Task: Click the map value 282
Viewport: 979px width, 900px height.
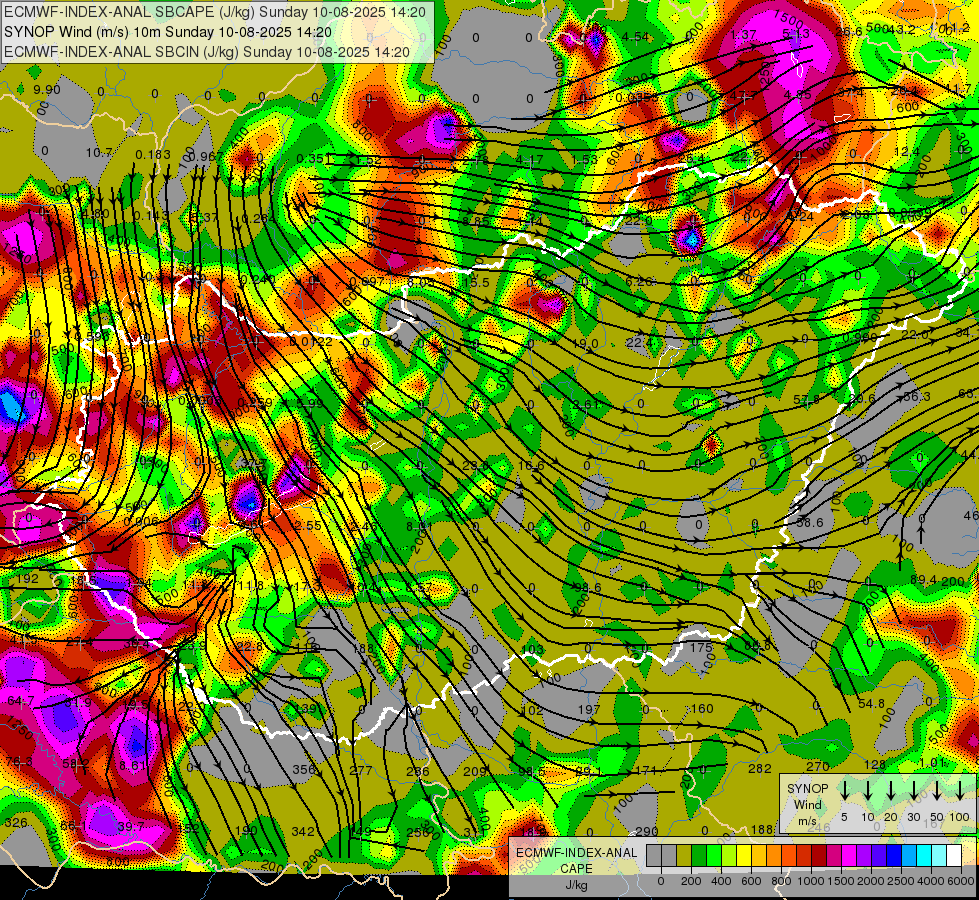Action: tap(760, 769)
